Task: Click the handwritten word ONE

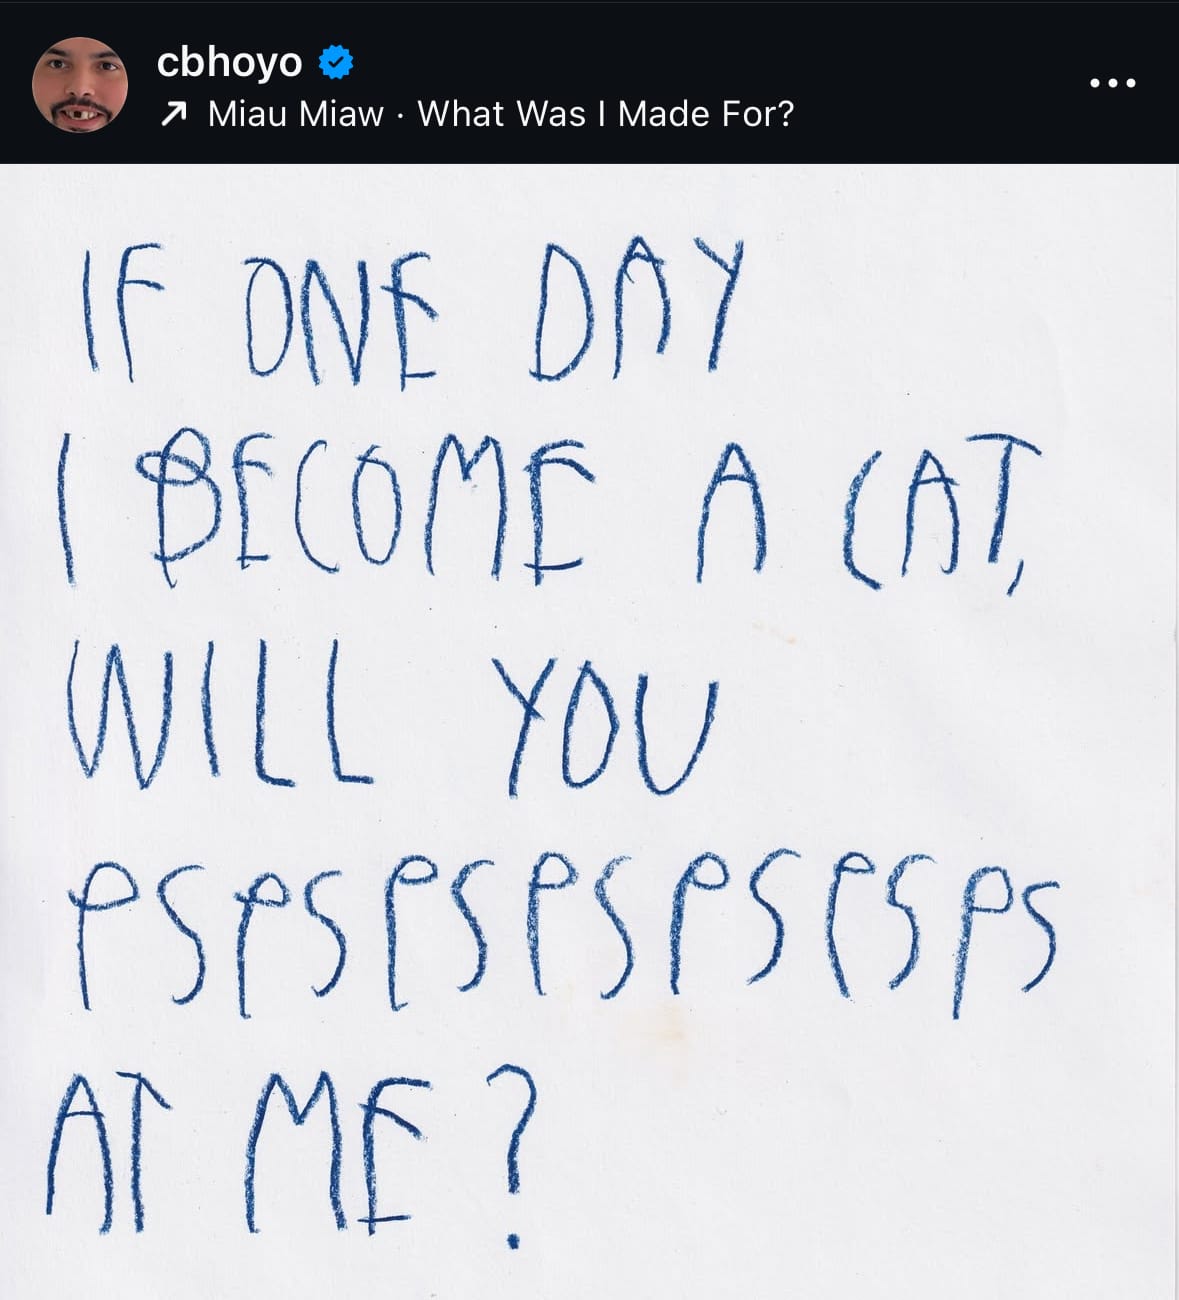Action: coord(340,318)
